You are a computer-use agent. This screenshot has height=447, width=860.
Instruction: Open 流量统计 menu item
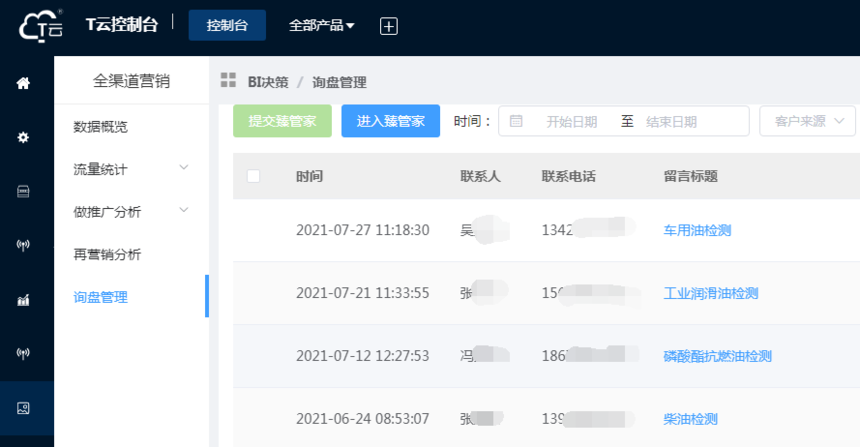(100, 169)
